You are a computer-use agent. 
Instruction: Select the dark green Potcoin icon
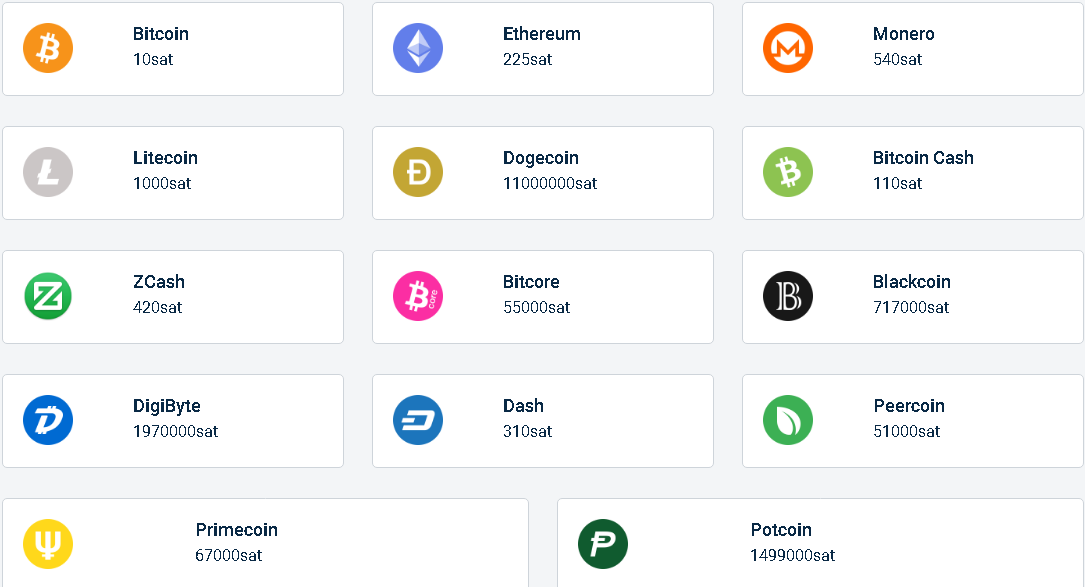point(603,544)
